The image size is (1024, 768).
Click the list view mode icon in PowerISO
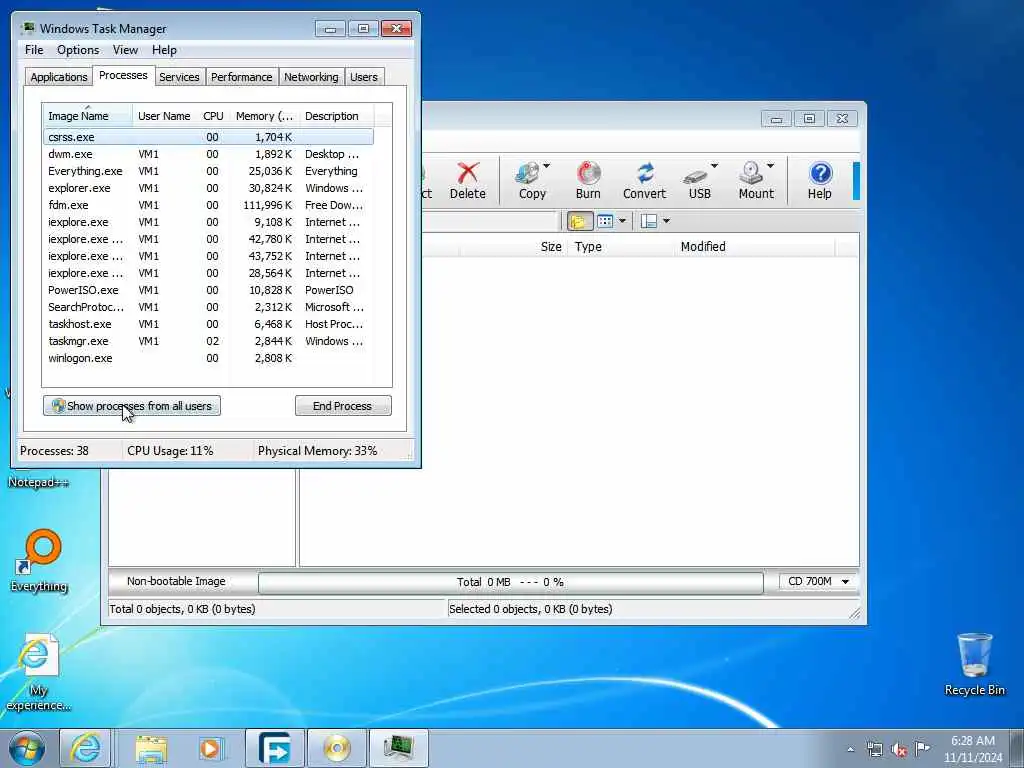point(605,221)
